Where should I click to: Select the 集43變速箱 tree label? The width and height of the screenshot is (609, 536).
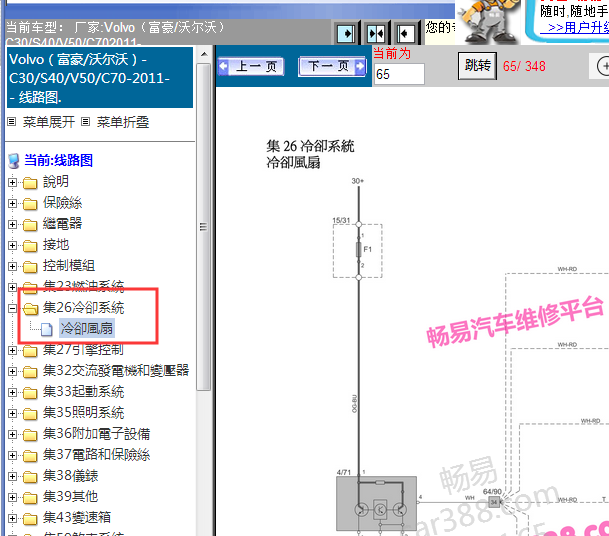point(77,517)
